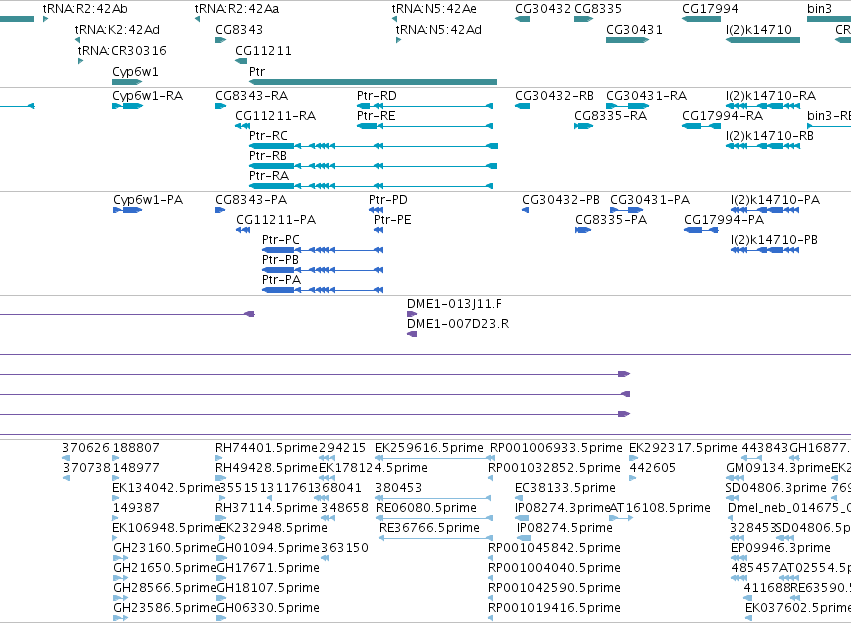Select the CG8335-RA transcript label

(611, 116)
